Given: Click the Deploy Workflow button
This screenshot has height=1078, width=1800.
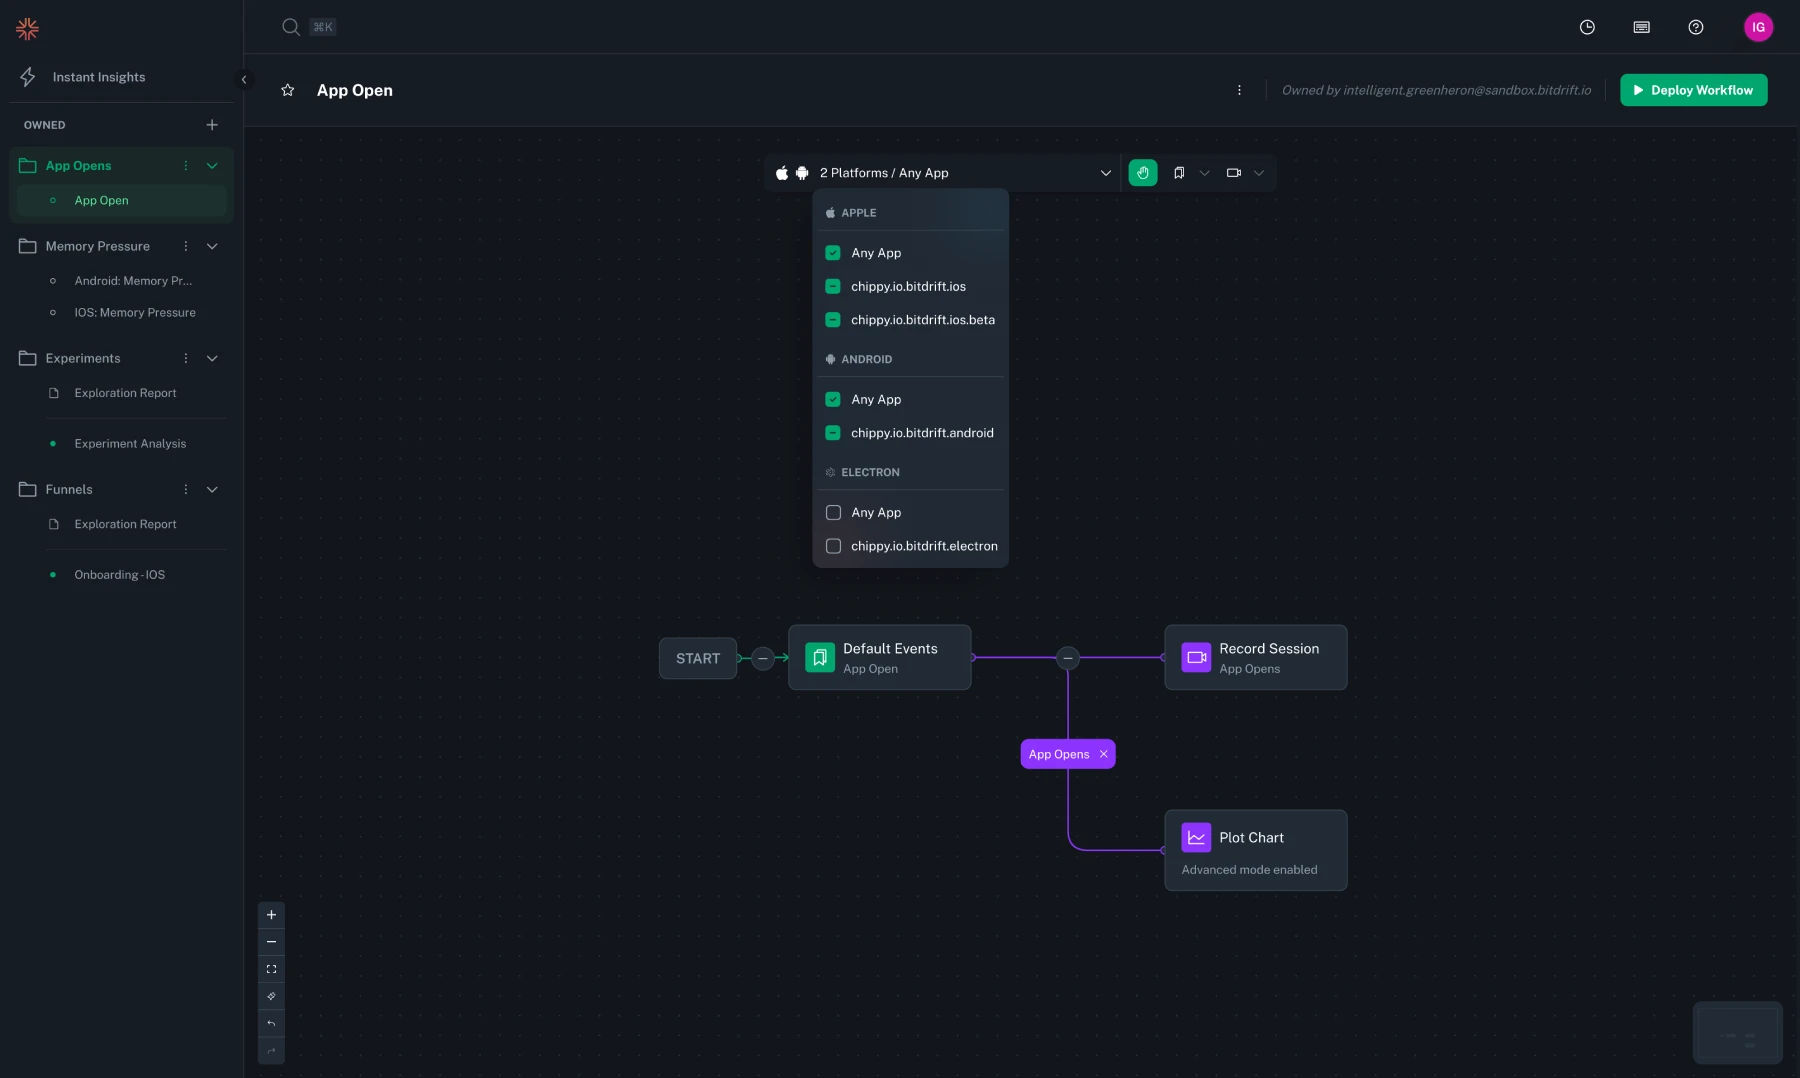Looking at the screenshot, I should point(1693,90).
